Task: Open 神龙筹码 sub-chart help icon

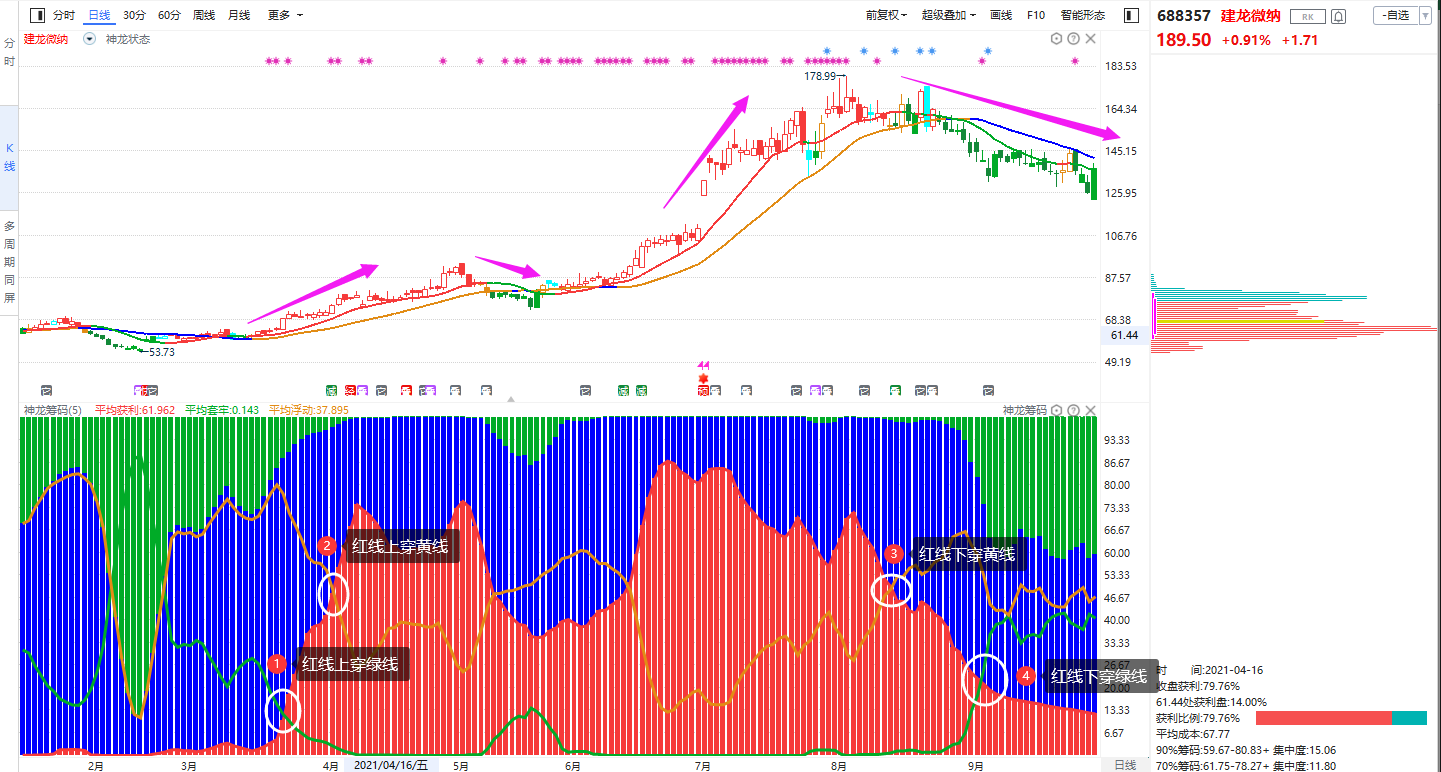Action: (1073, 410)
